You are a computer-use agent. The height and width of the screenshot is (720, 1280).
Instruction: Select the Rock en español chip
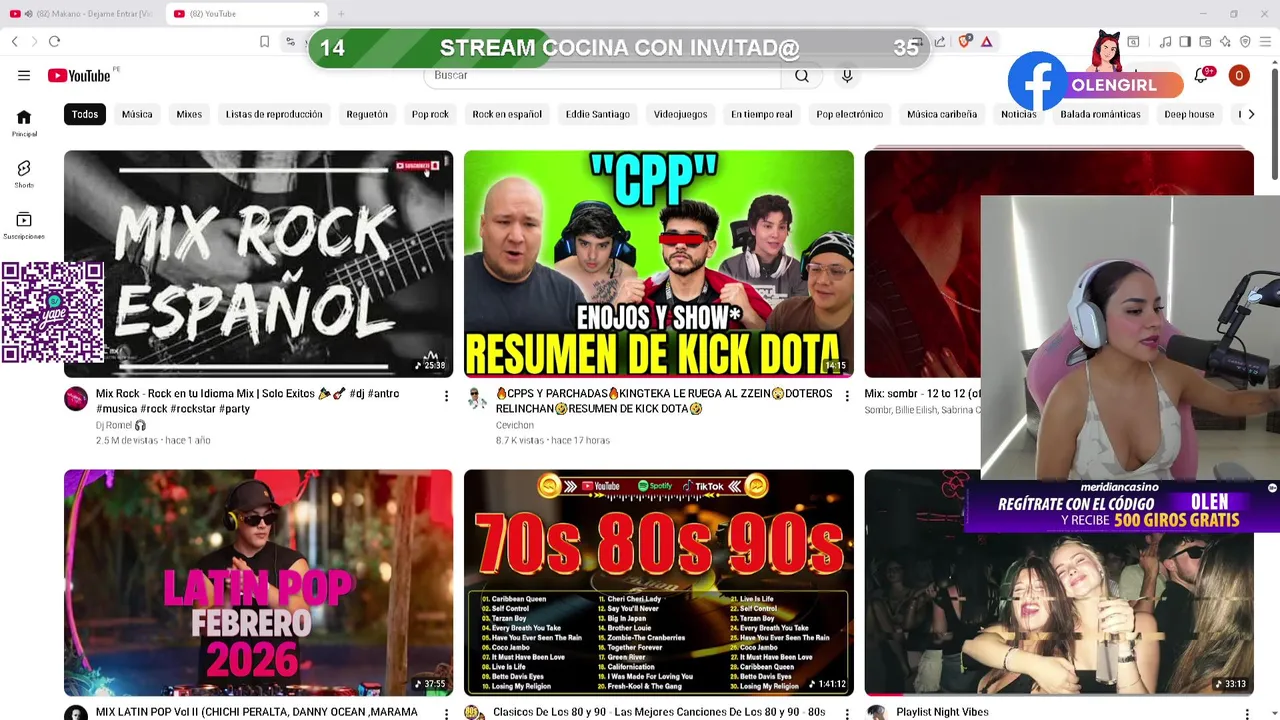[x=507, y=114]
